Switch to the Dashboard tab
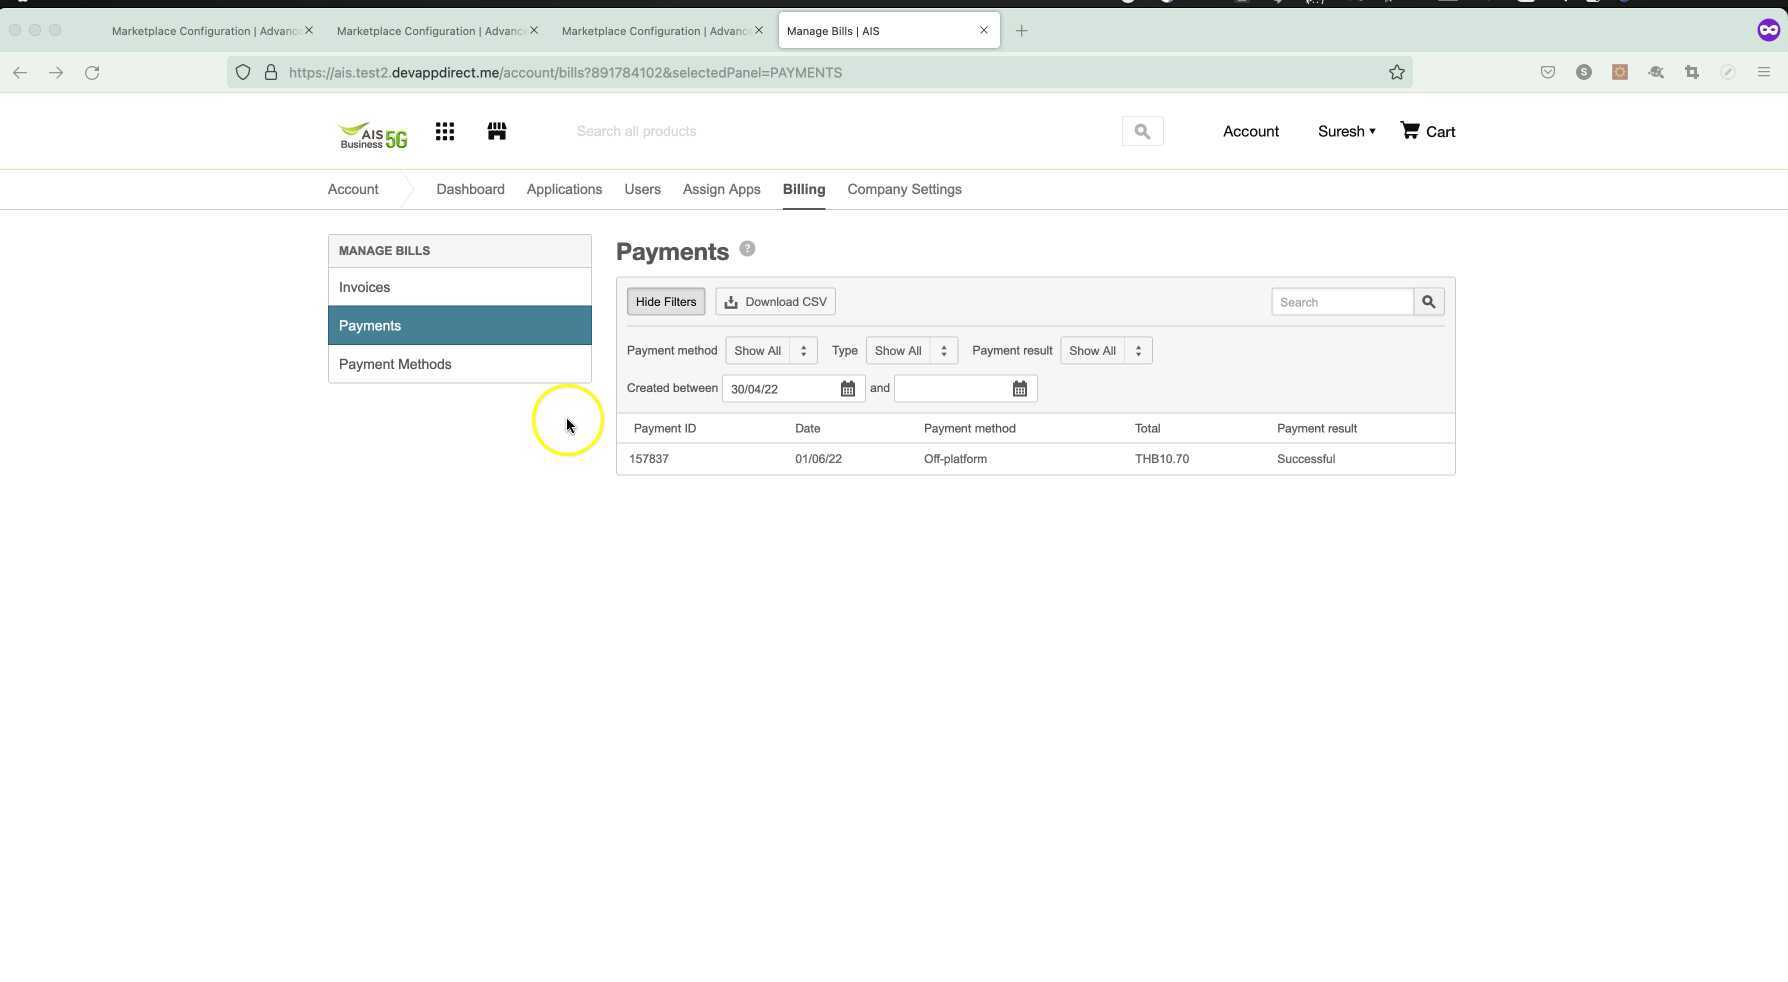The height and width of the screenshot is (982, 1788). pyautogui.click(x=470, y=190)
